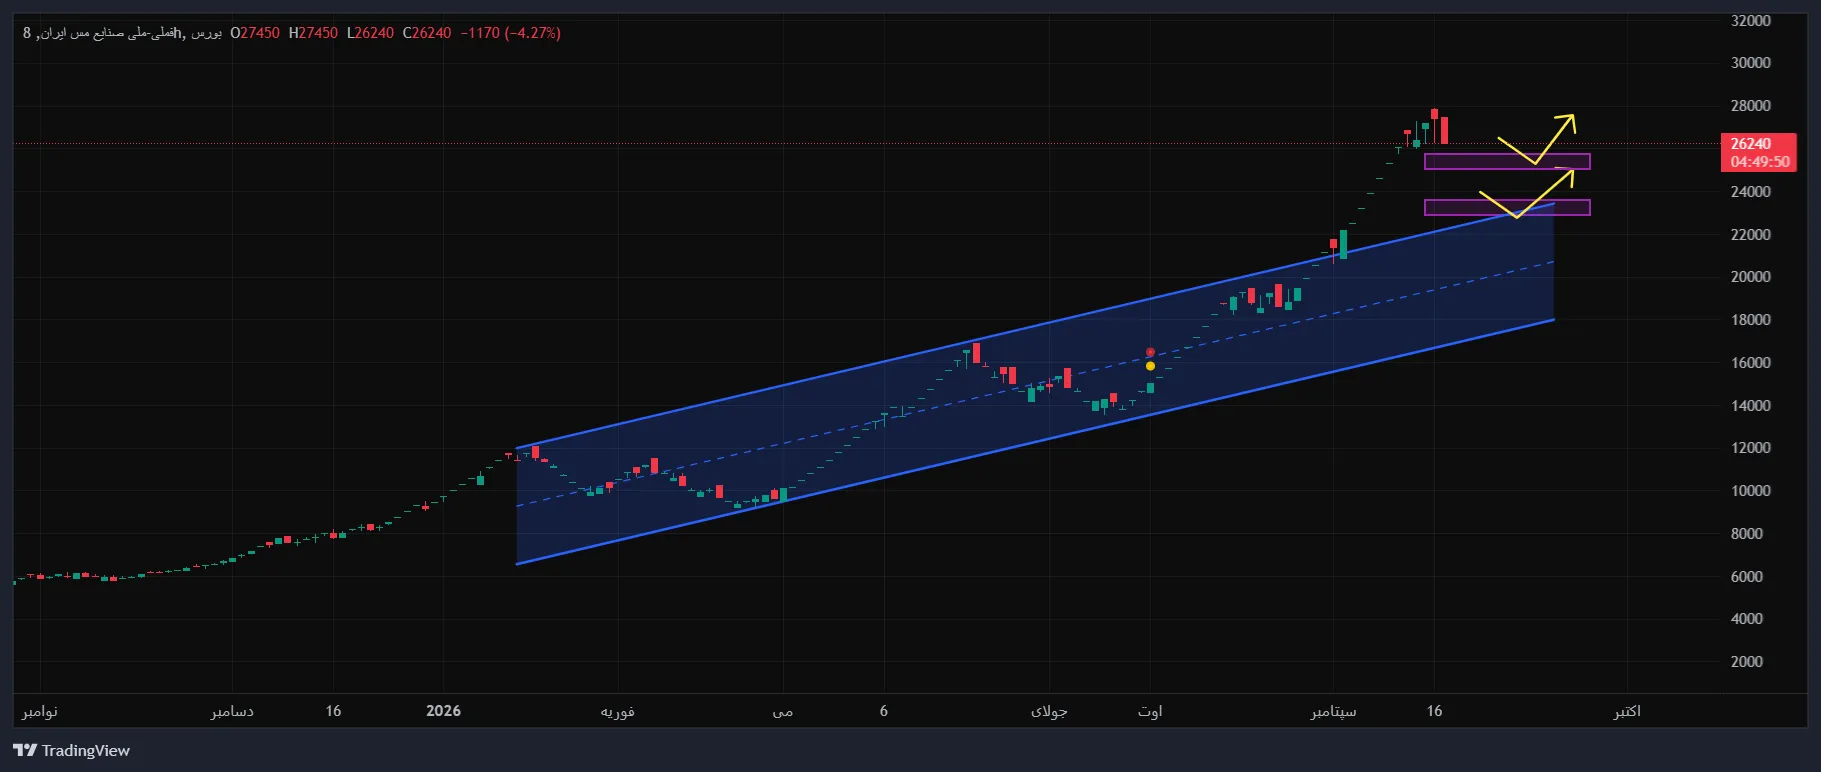Click the می label on the time axis
The image size is (1821, 772).
[x=783, y=711]
